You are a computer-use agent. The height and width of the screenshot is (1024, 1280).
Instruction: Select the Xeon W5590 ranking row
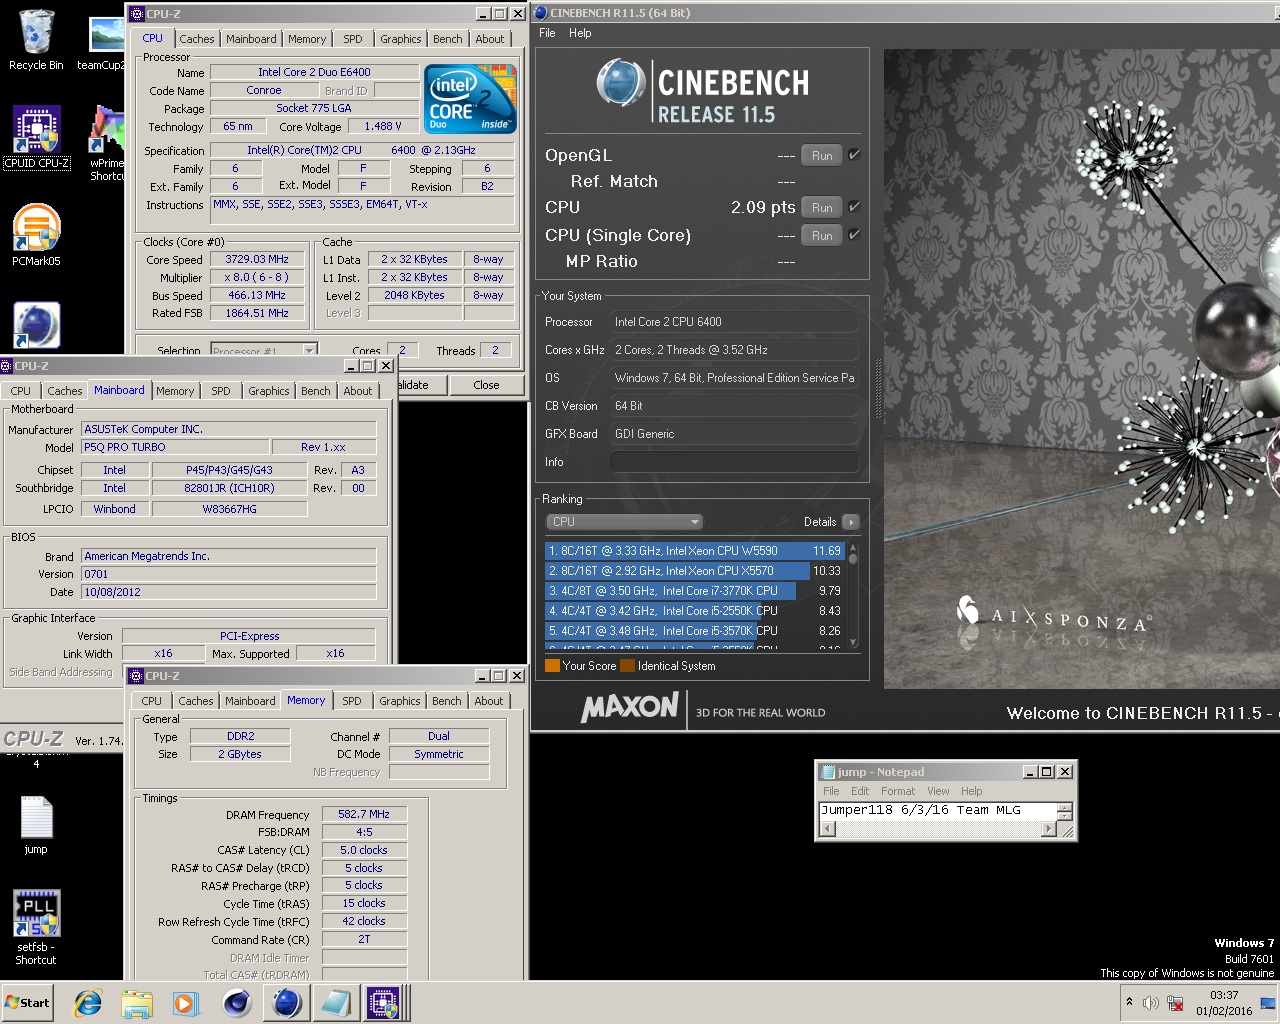695,551
